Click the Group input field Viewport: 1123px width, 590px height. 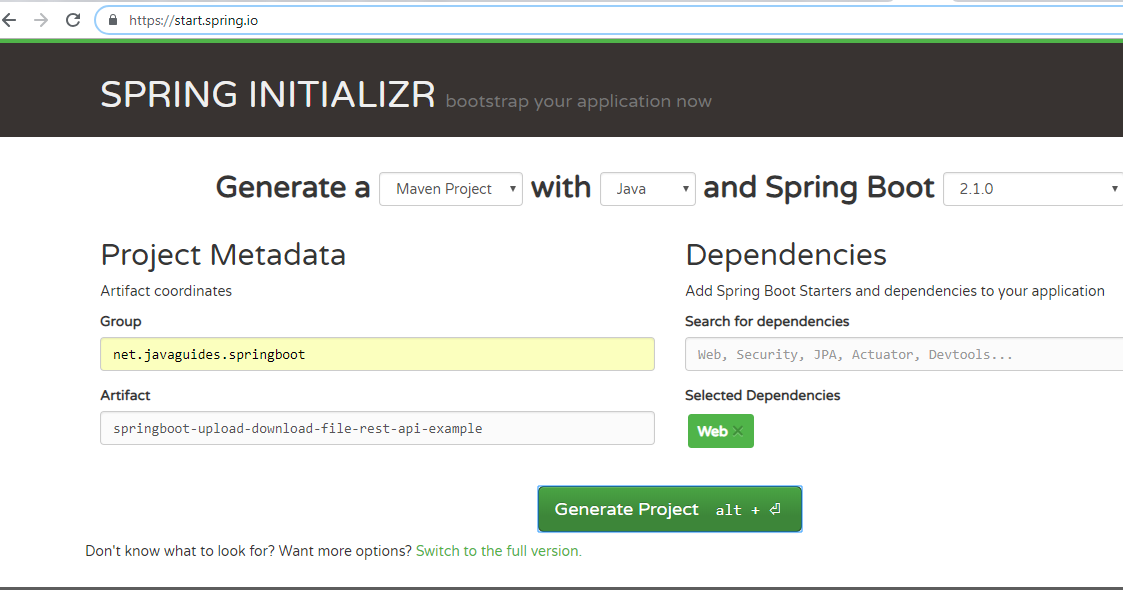tap(377, 353)
